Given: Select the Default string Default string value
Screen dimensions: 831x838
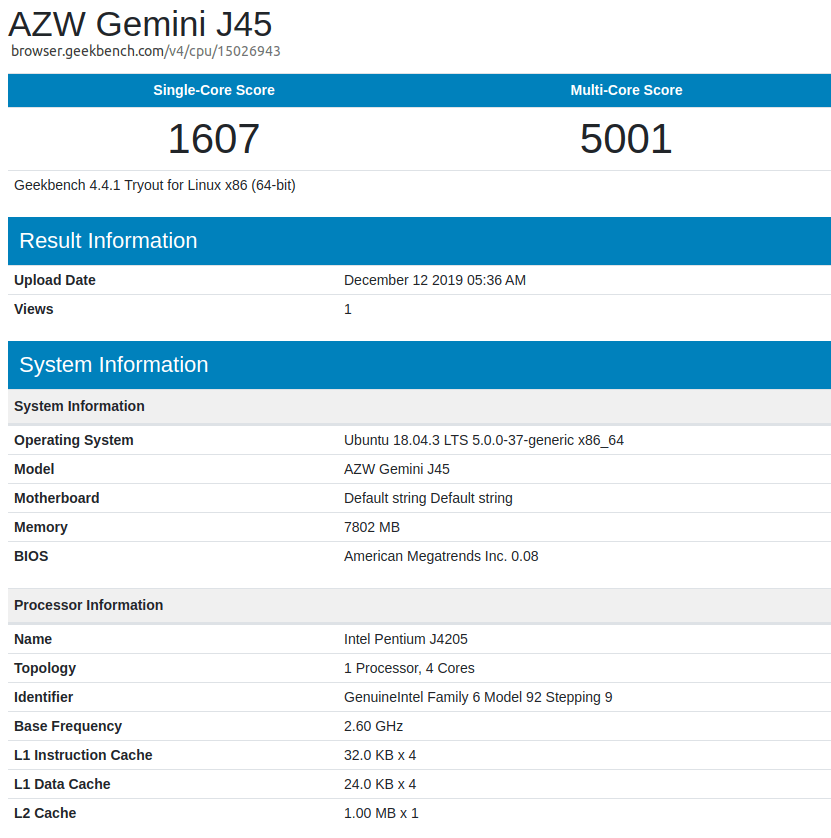Looking at the screenshot, I should [x=428, y=498].
